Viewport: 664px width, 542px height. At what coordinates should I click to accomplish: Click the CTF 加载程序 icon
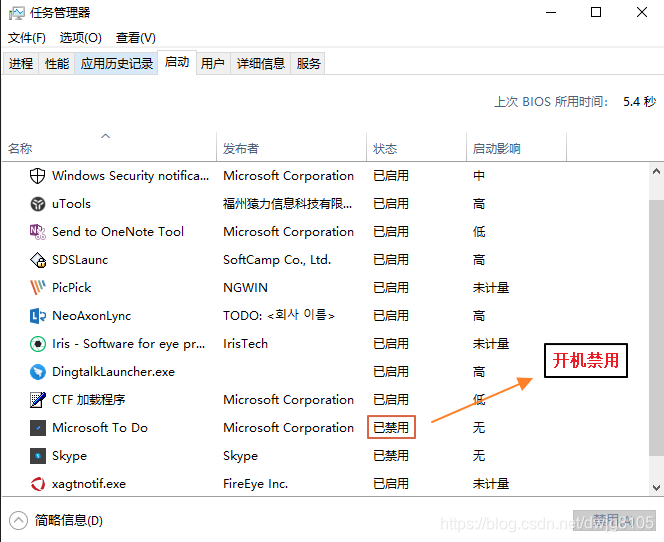pos(37,400)
